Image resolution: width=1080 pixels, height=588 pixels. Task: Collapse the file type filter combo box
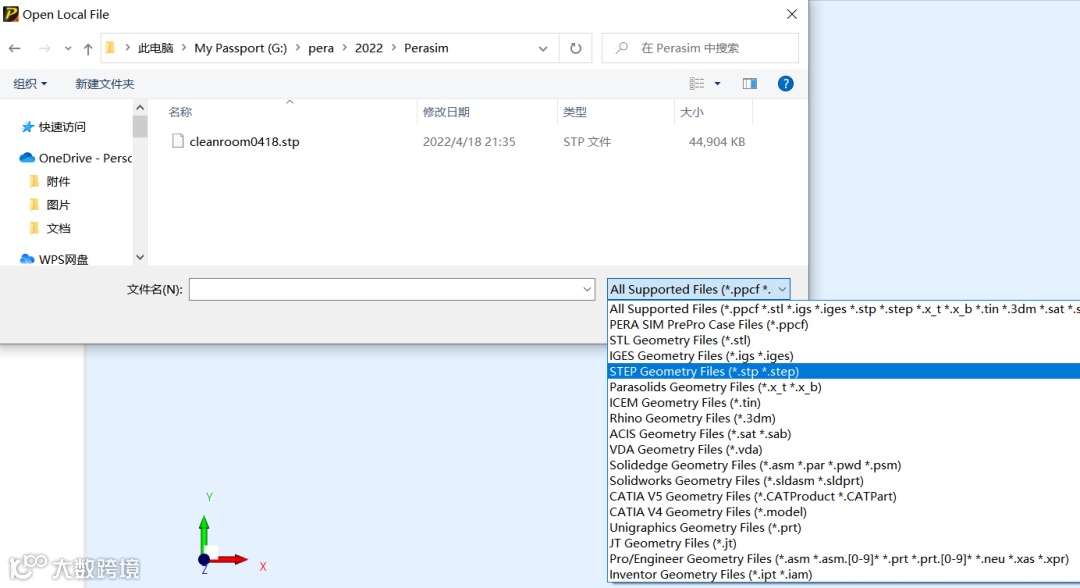coord(698,289)
